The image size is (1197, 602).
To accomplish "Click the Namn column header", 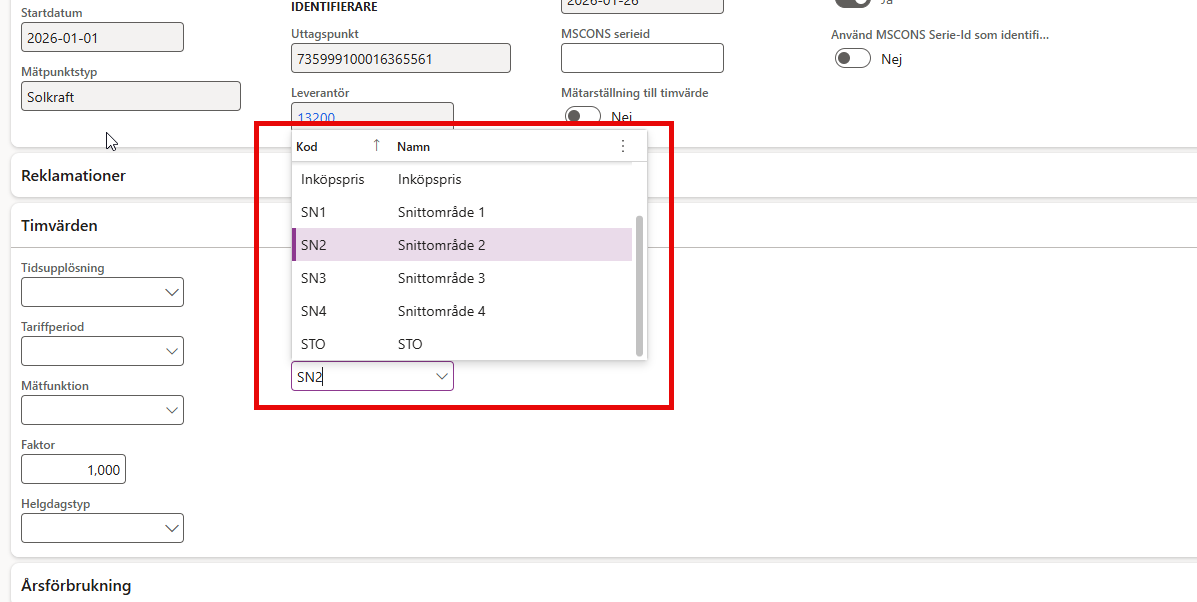I will [413, 146].
